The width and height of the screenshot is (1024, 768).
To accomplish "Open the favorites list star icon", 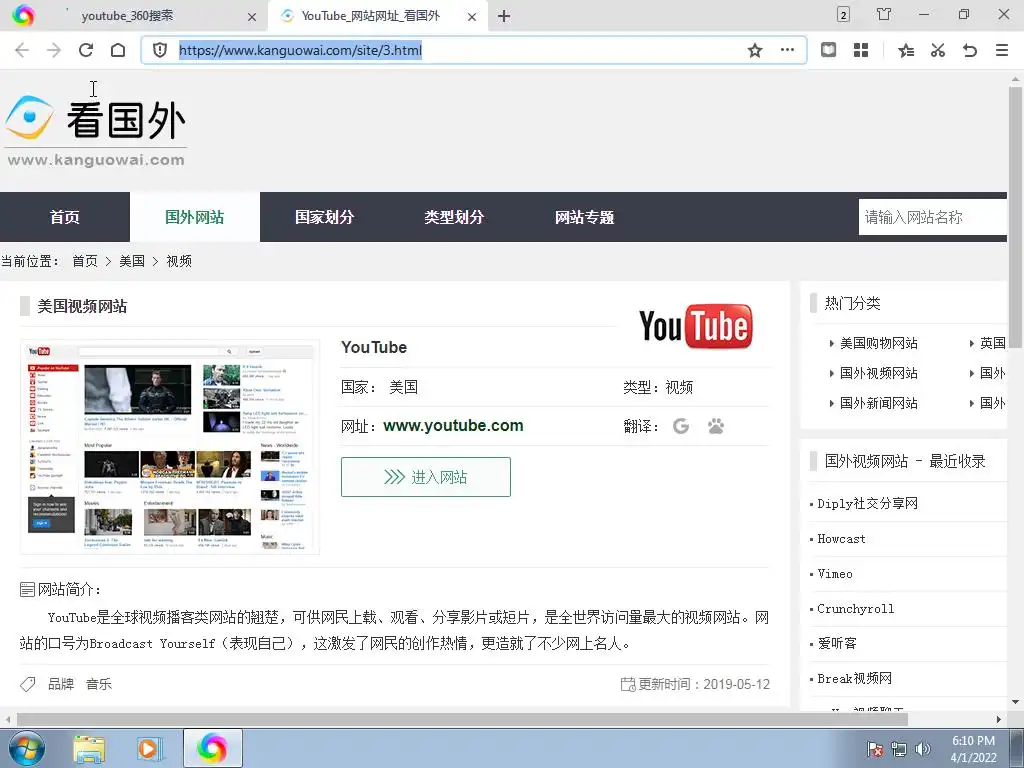I will click(906, 50).
